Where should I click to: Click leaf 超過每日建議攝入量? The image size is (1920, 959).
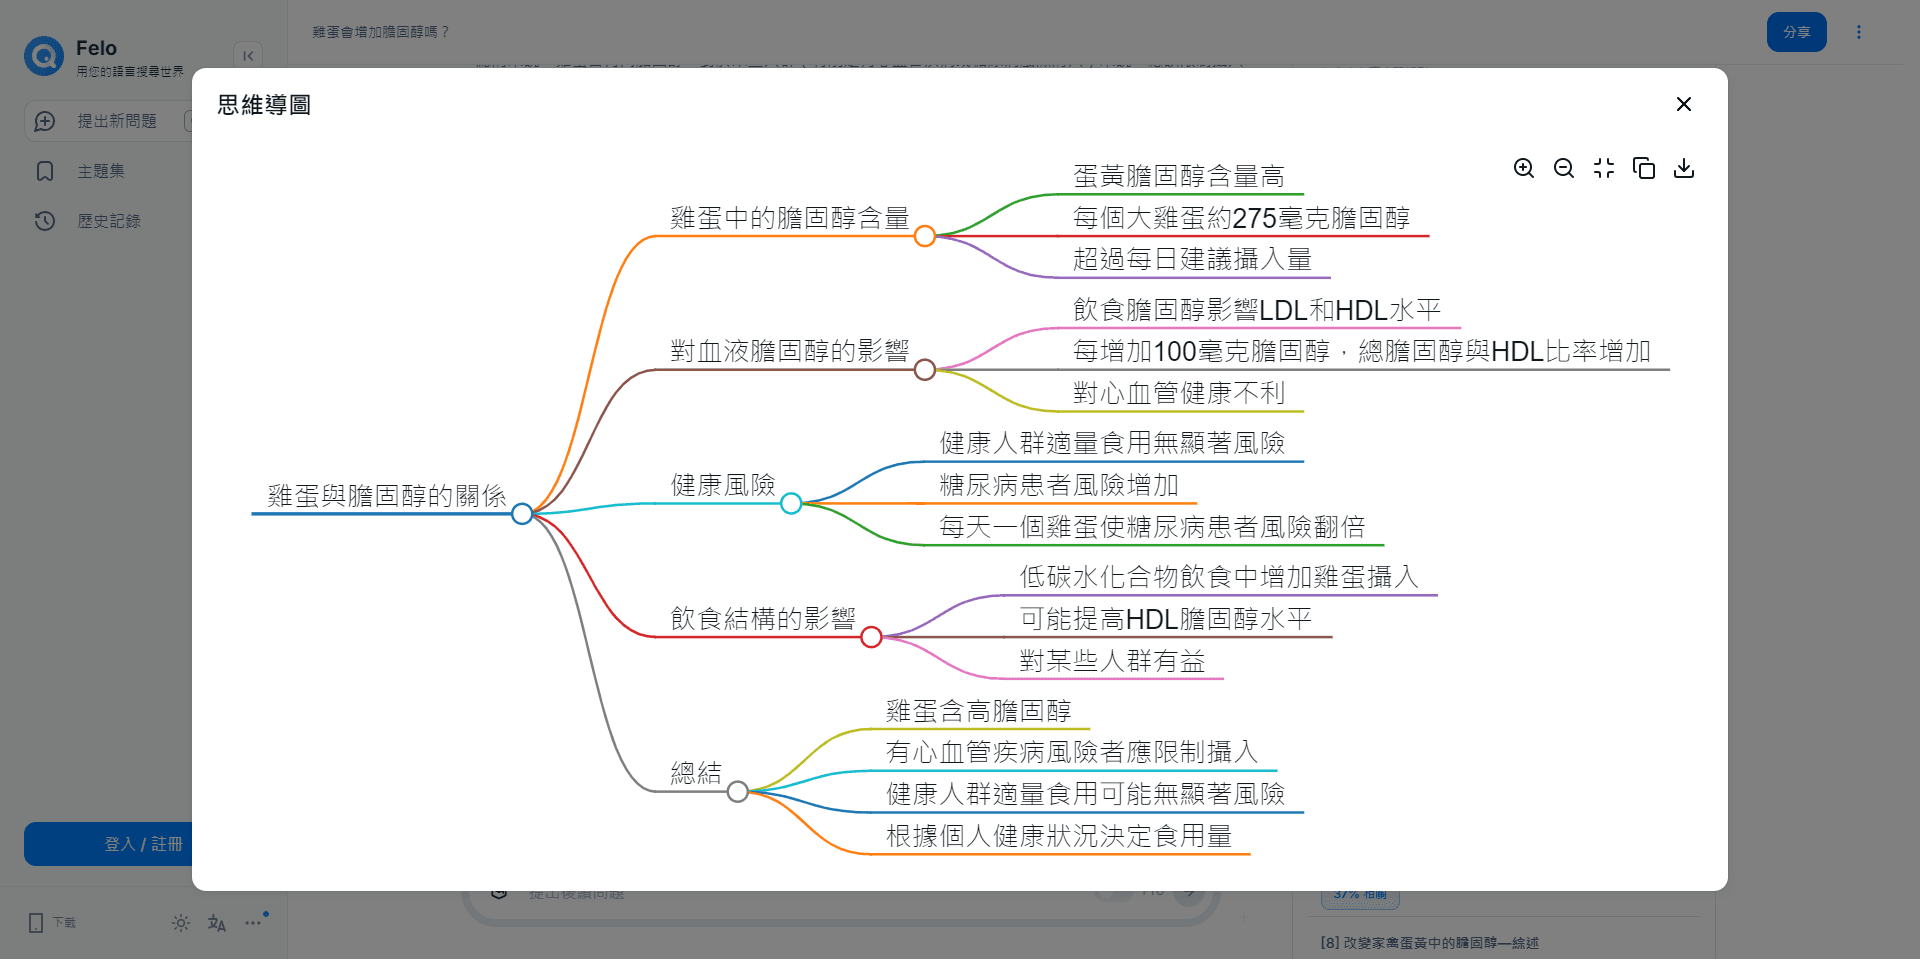pos(1193,259)
